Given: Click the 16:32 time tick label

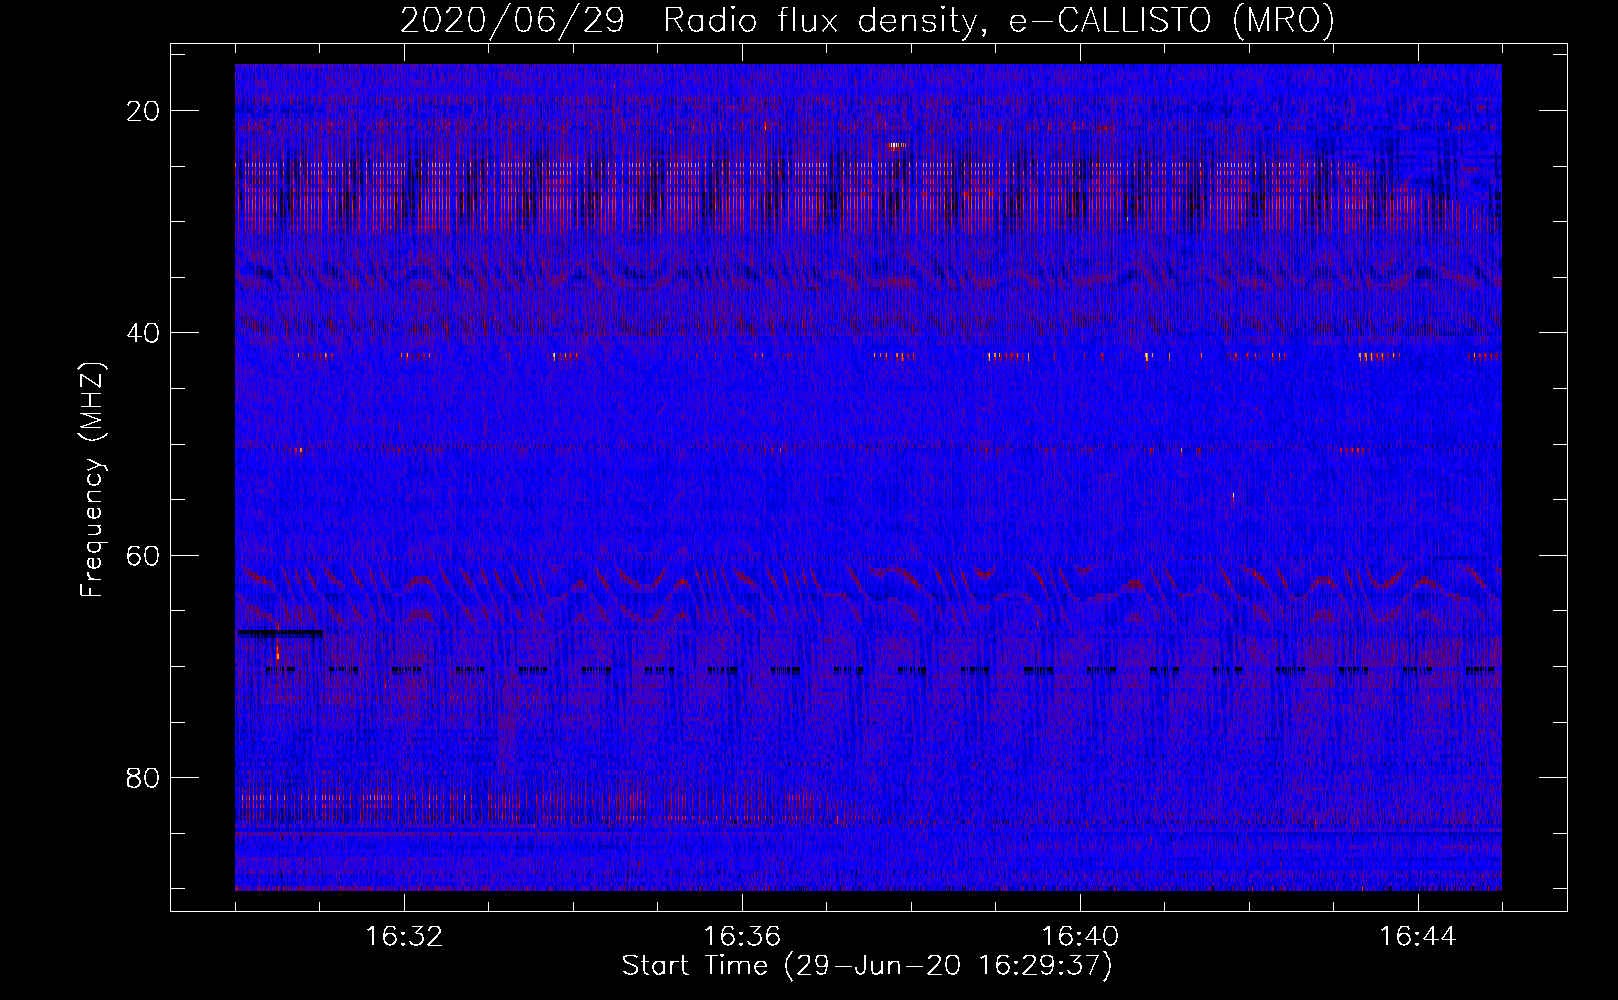Looking at the screenshot, I should (x=404, y=937).
